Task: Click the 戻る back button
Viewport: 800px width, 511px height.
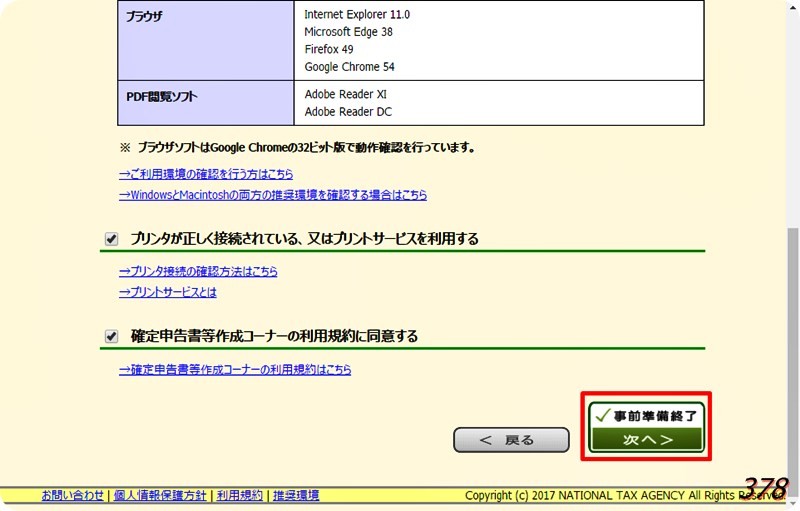Action: (511, 440)
